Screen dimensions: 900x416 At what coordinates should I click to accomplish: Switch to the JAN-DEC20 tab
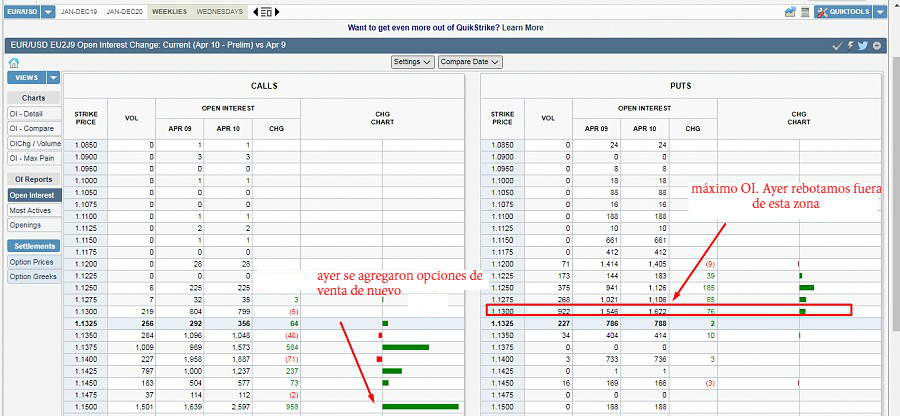124,11
